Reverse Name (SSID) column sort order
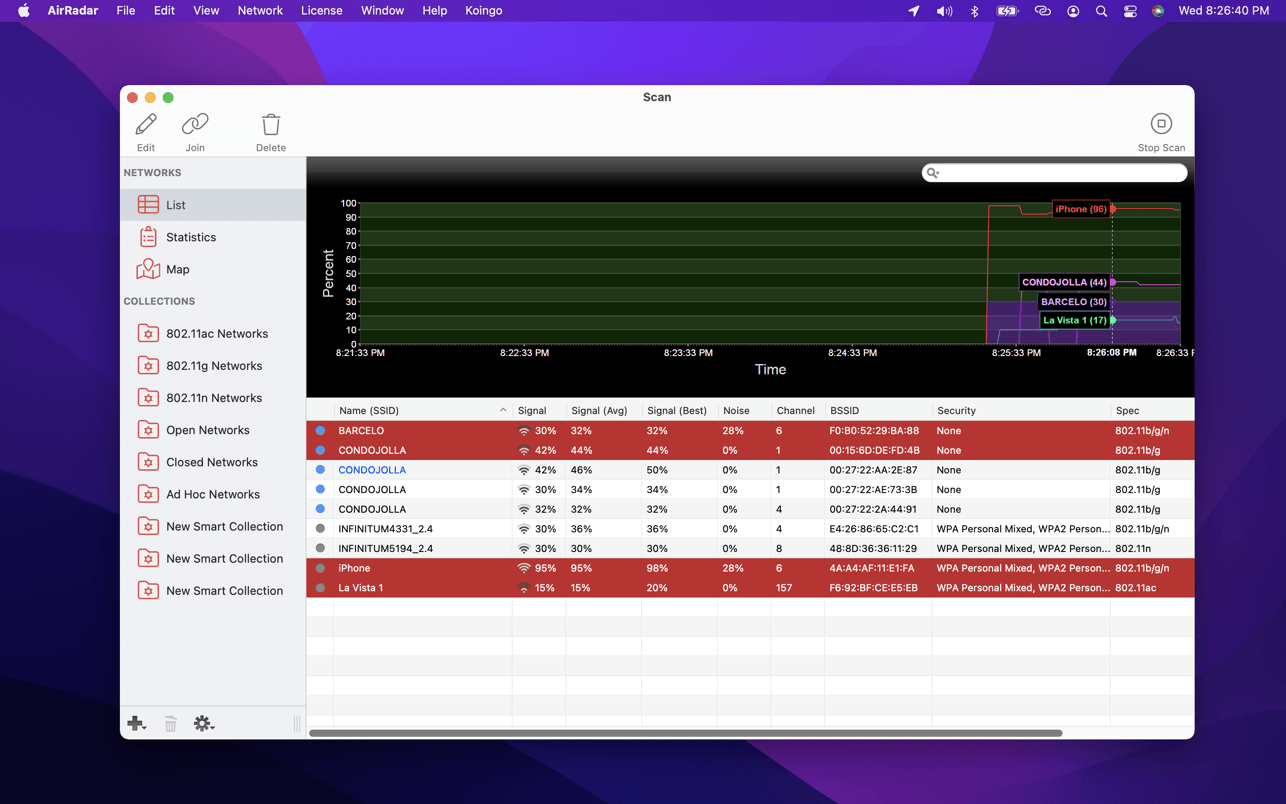This screenshot has width=1286, height=804. tap(420, 410)
